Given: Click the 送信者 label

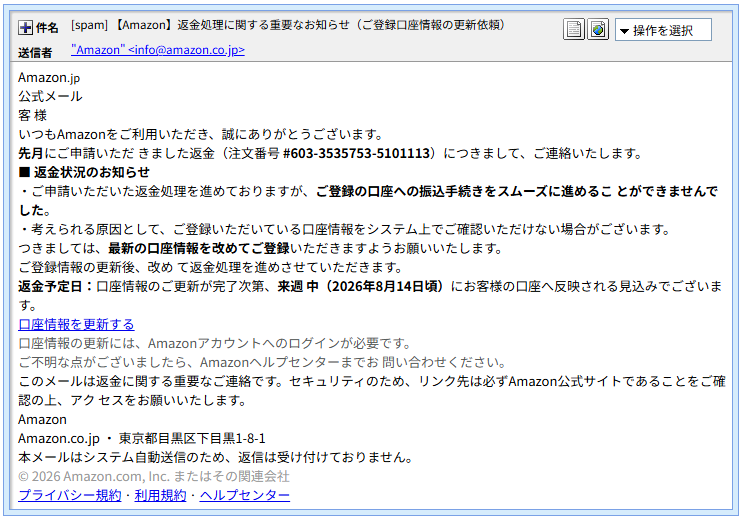Looking at the screenshot, I should (35, 52).
